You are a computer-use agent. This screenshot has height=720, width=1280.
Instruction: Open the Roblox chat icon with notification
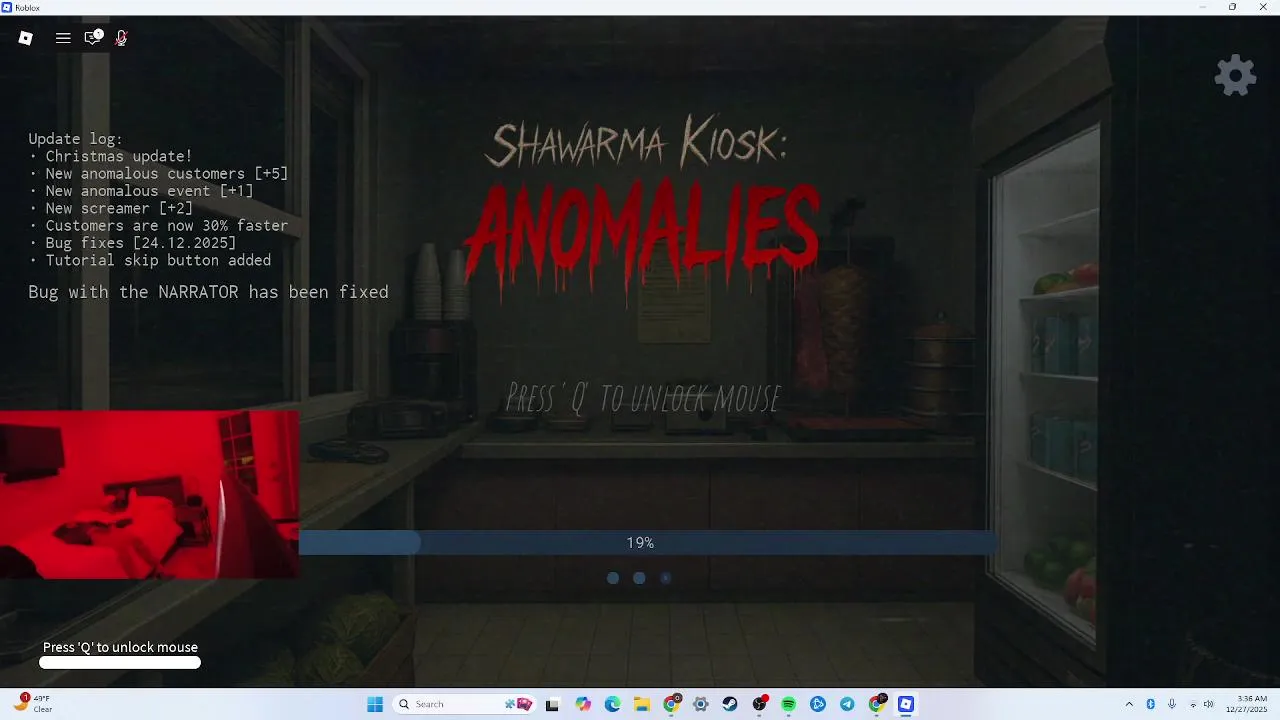point(93,38)
